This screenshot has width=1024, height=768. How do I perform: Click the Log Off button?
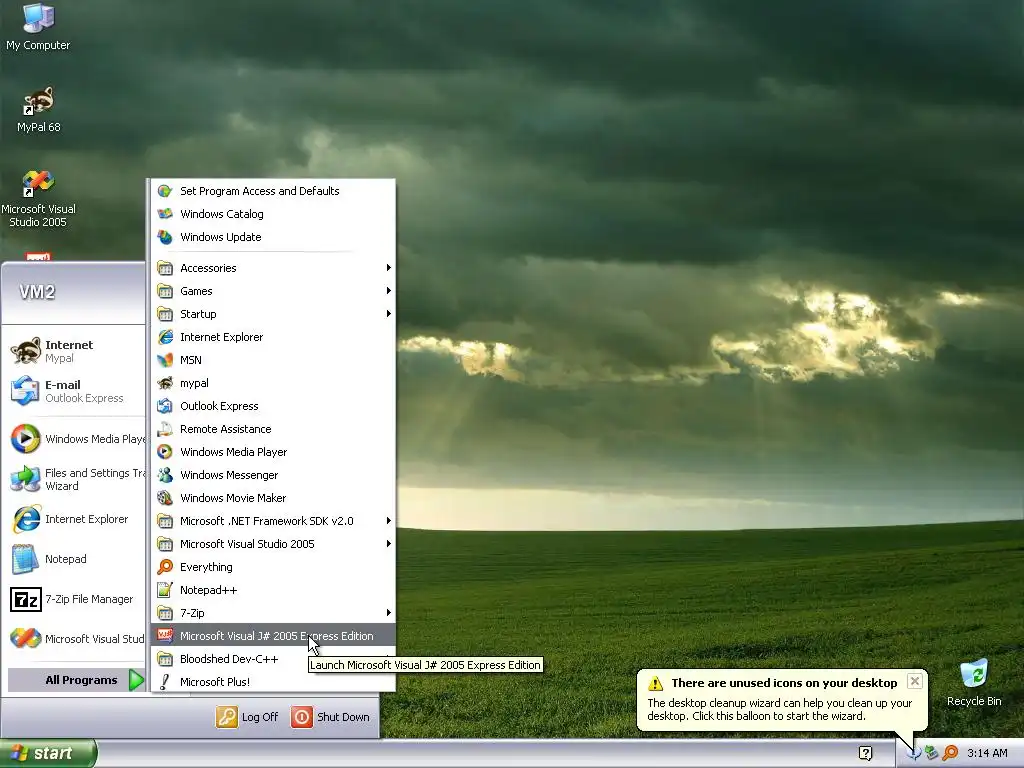[x=247, y=717]
